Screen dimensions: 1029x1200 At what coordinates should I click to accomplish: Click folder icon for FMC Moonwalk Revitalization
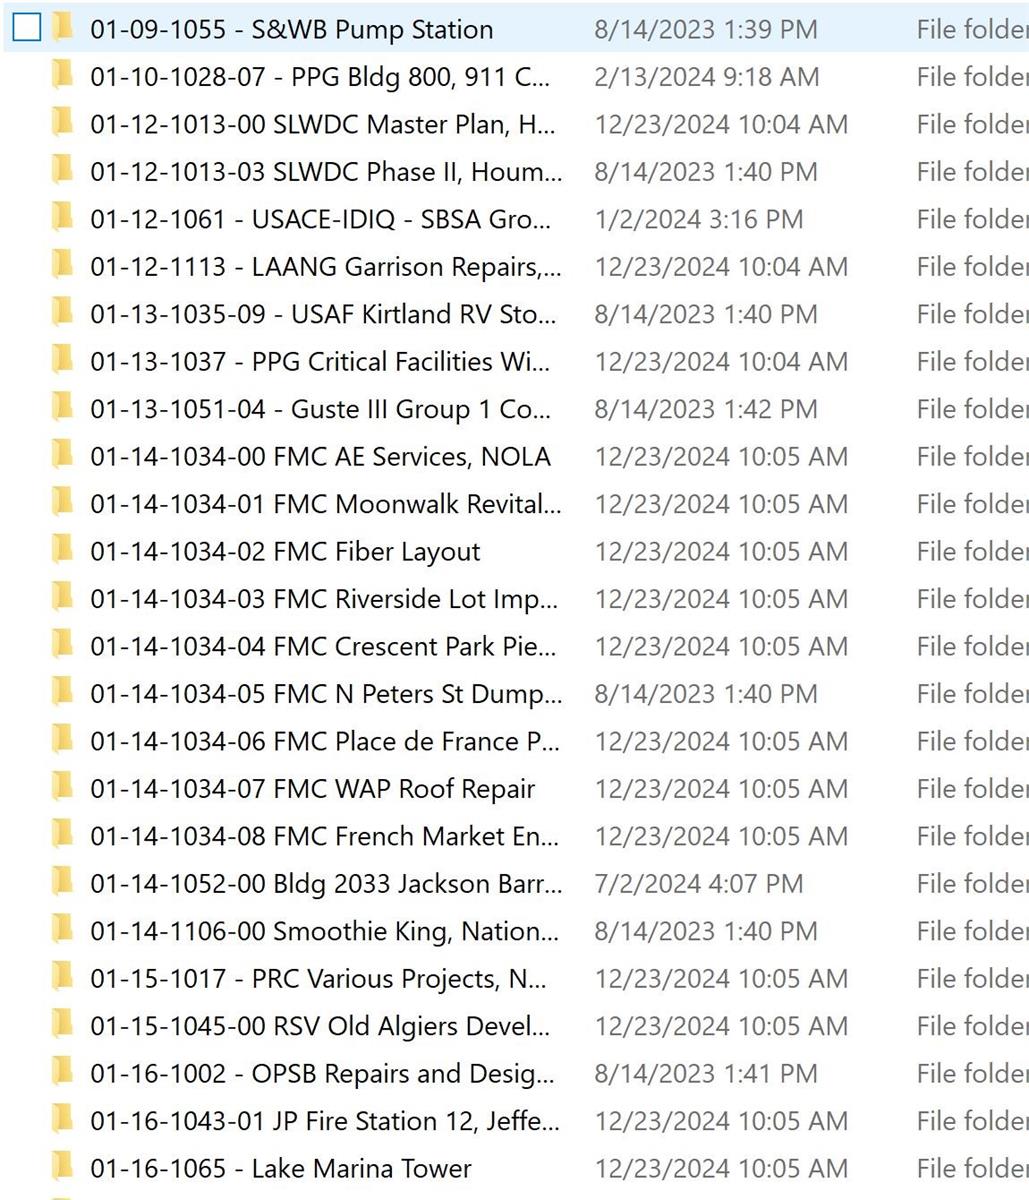click(x=63, y=503)
